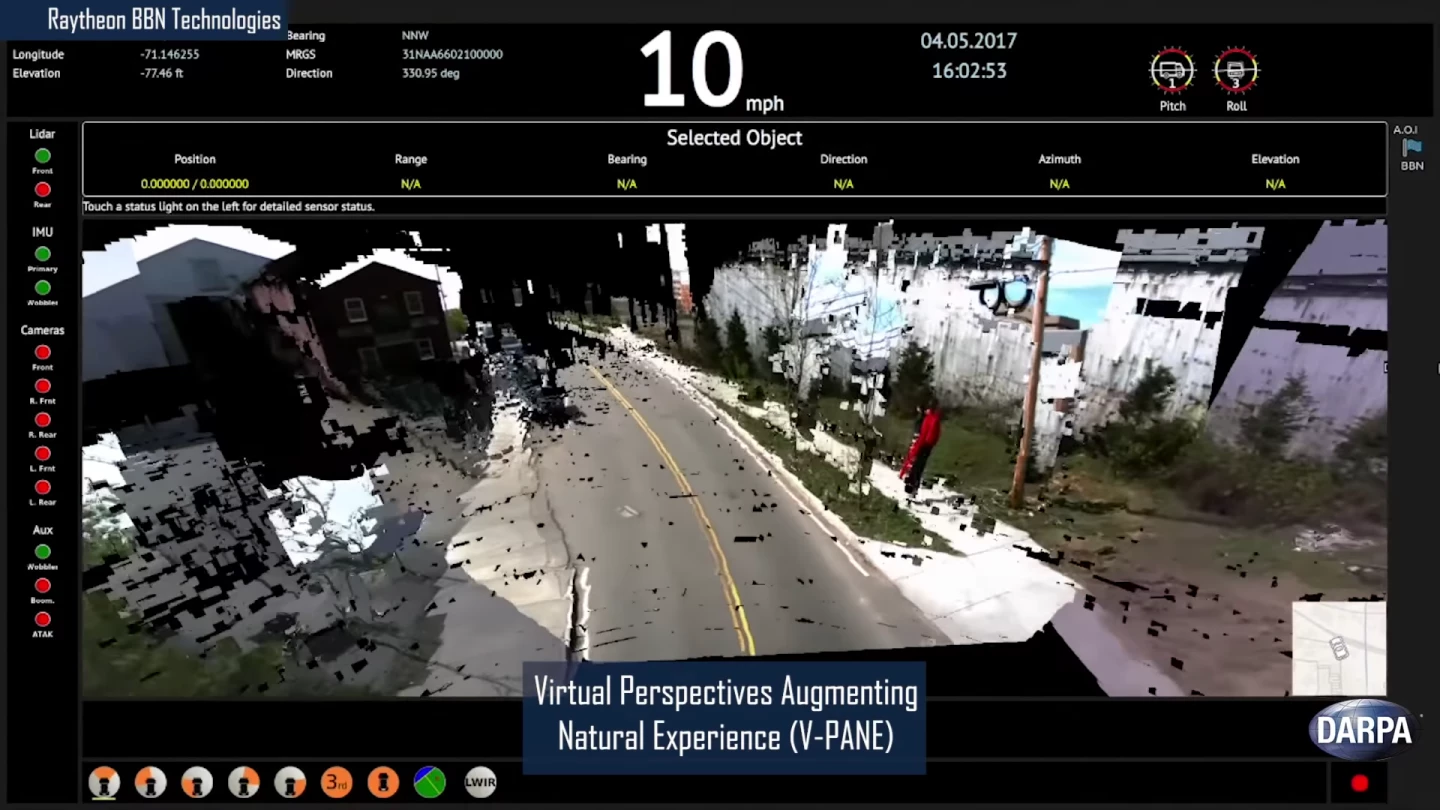Touch the Lidar Rear status light
The image size is (1440, 810).
(42, 190)
